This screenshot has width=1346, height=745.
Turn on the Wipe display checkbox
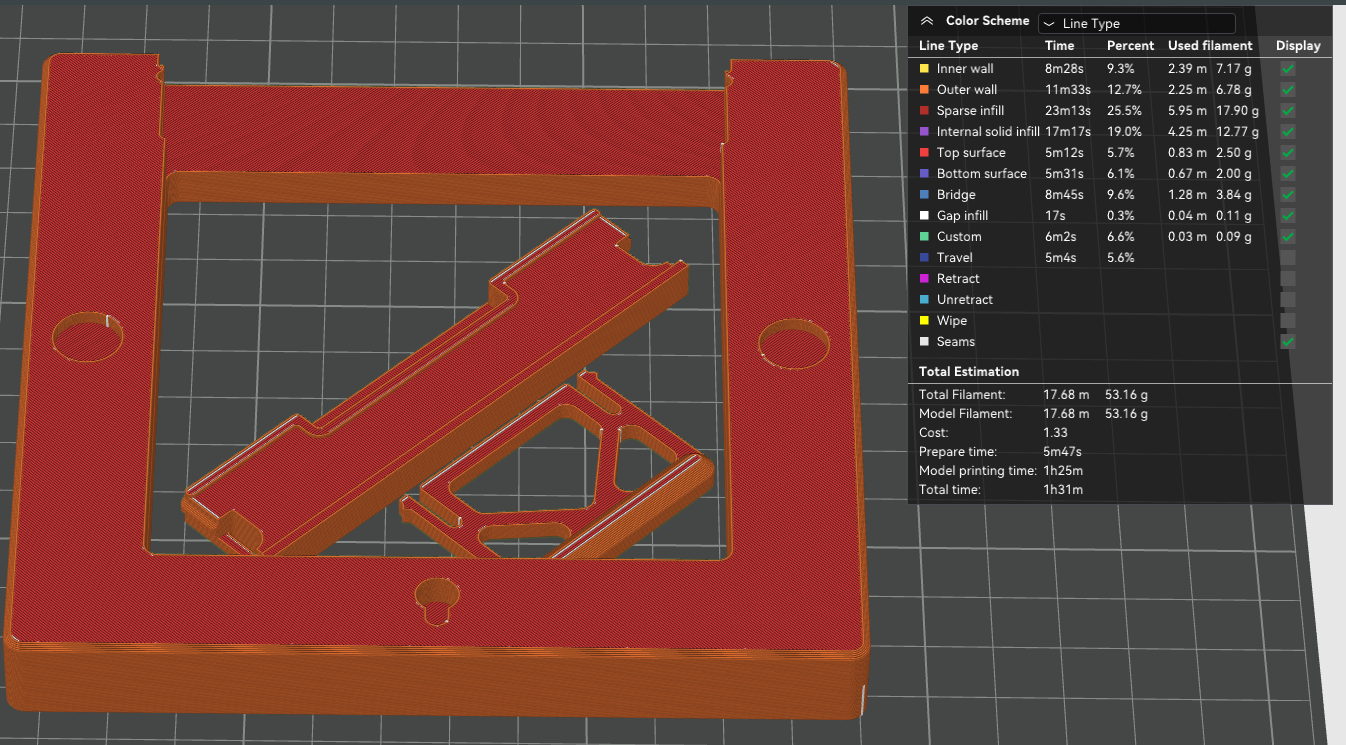1288,321
